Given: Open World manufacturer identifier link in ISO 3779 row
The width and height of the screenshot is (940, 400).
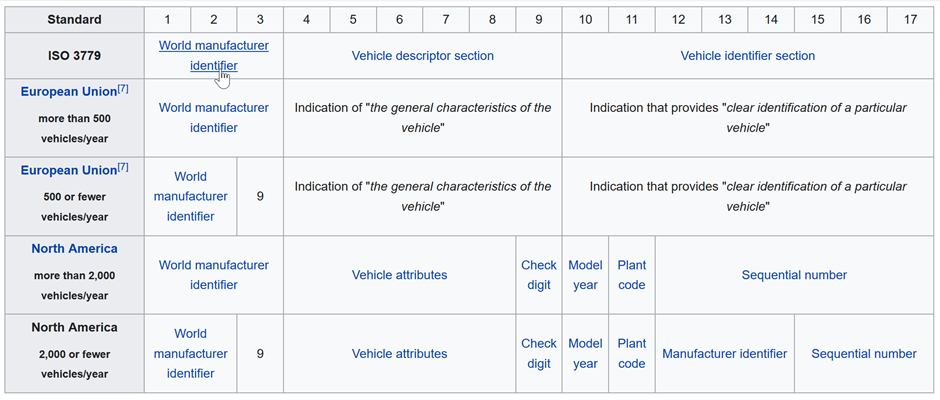Looking at the screenshot, I should pyautogui.click(x=214, y=56).
